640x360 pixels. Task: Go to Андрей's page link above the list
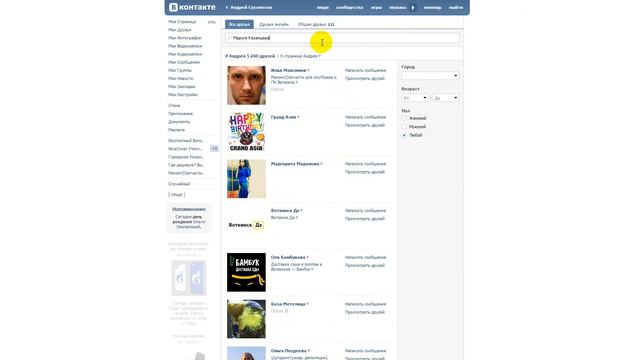pyautogui.click(x=299, y=56)
